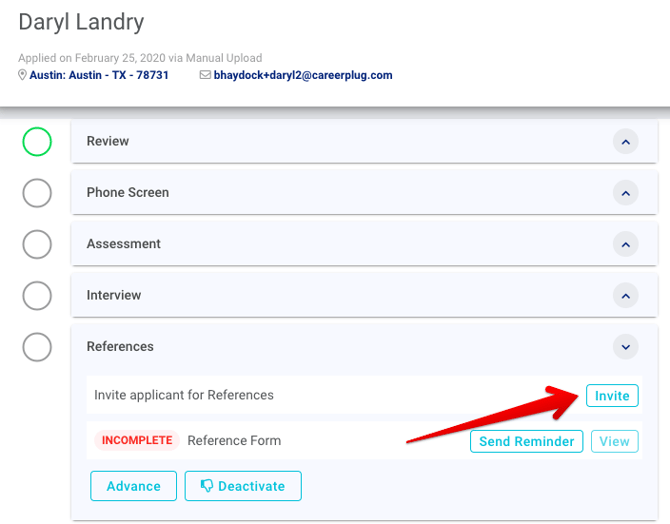Collapse the References section chevron
The image size is (670, 524).
tap(625, 347)
